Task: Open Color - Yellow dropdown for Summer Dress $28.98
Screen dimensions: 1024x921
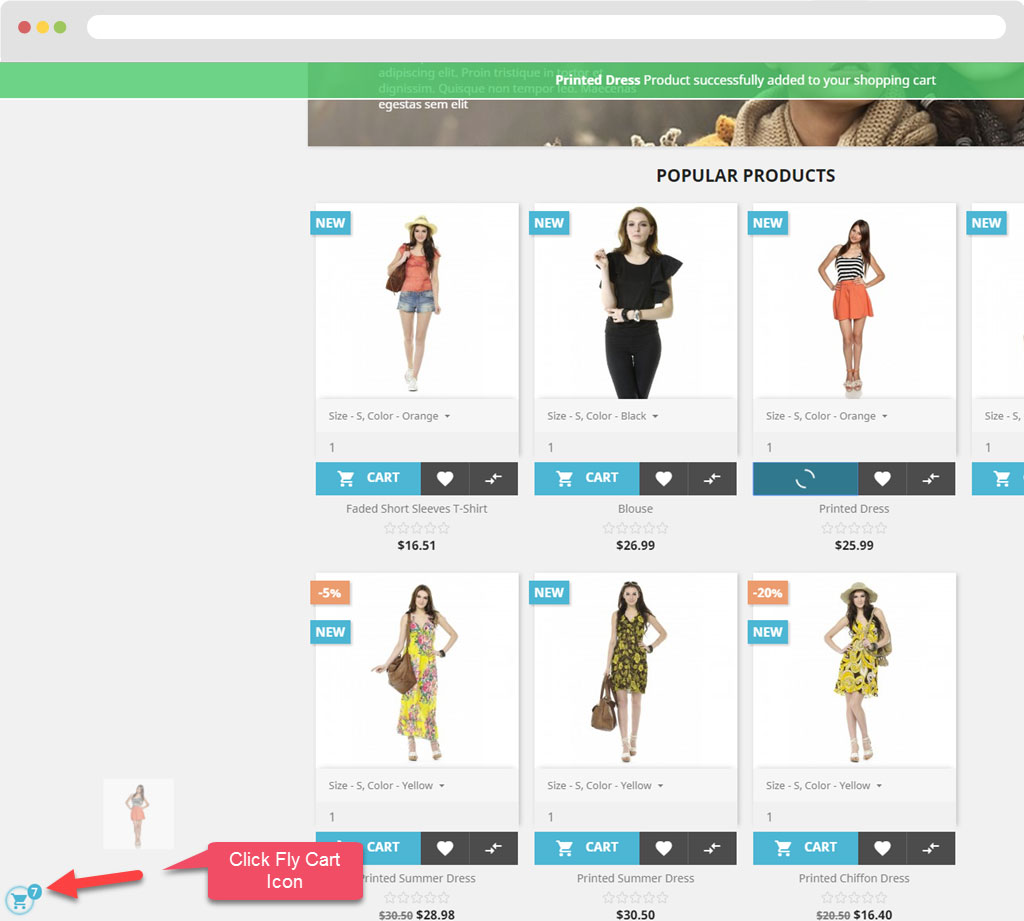Action: 417,786
